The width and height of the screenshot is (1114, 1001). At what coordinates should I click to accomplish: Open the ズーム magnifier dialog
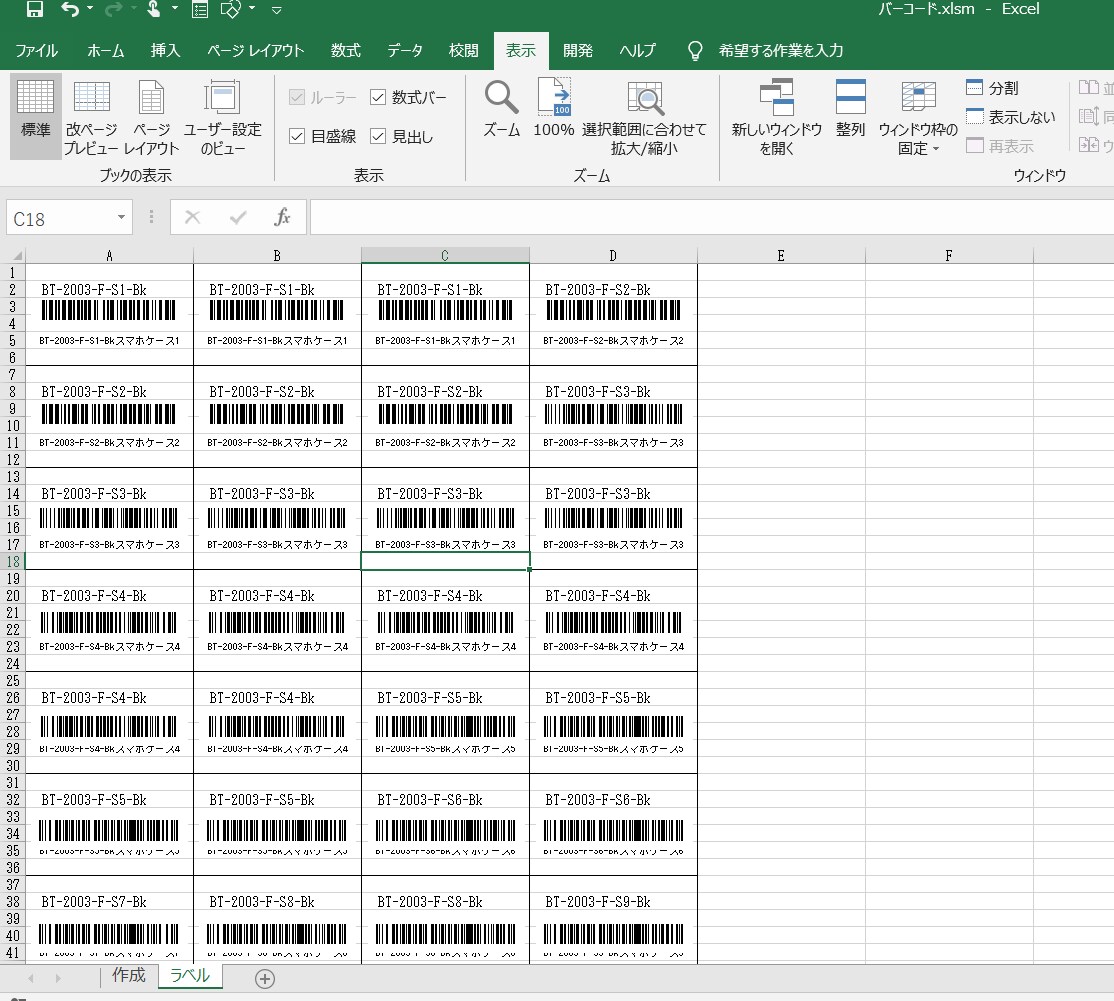pos(502,108)
